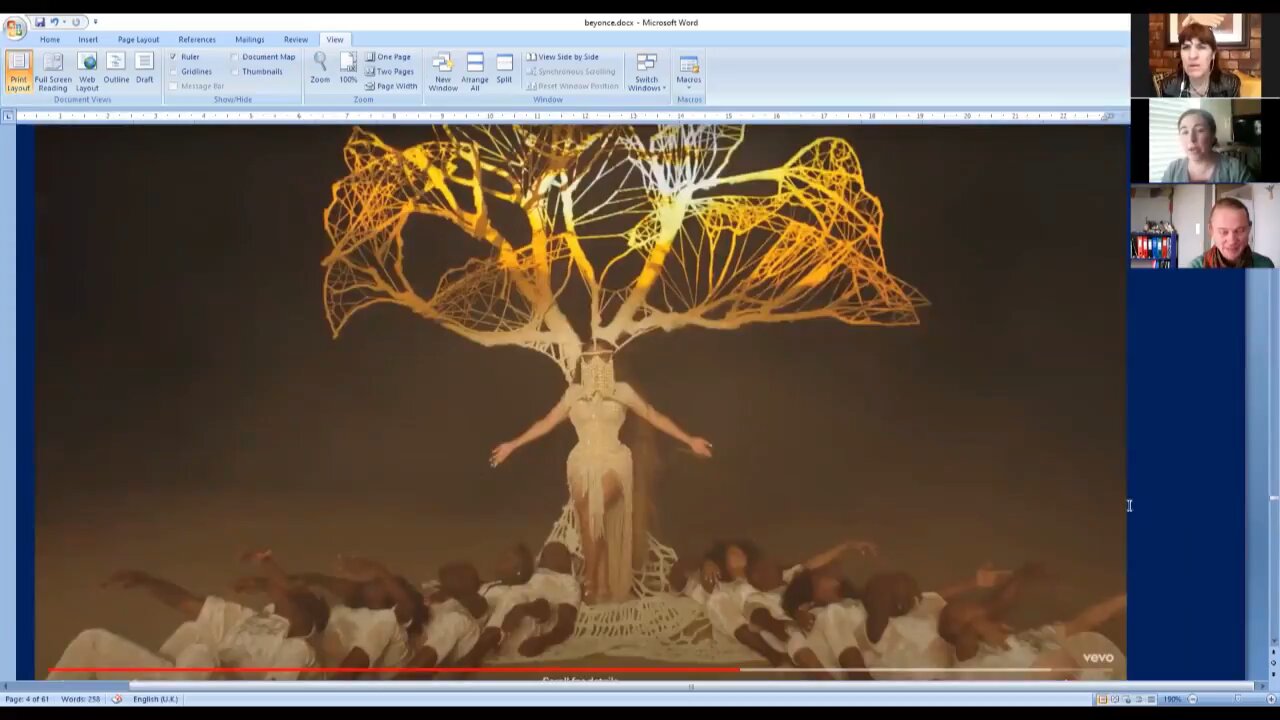This screenshot has width=1280, height=720.
Task: Open the Home ribbon tab
Action: (50, 39)
